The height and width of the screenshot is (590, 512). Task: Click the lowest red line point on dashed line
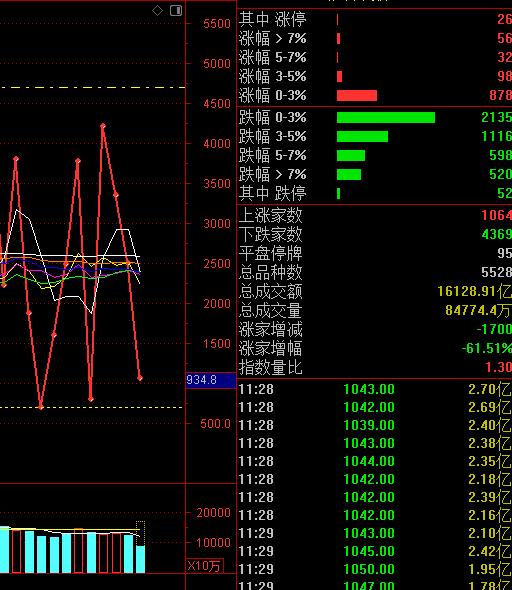[x=41, y=407]
